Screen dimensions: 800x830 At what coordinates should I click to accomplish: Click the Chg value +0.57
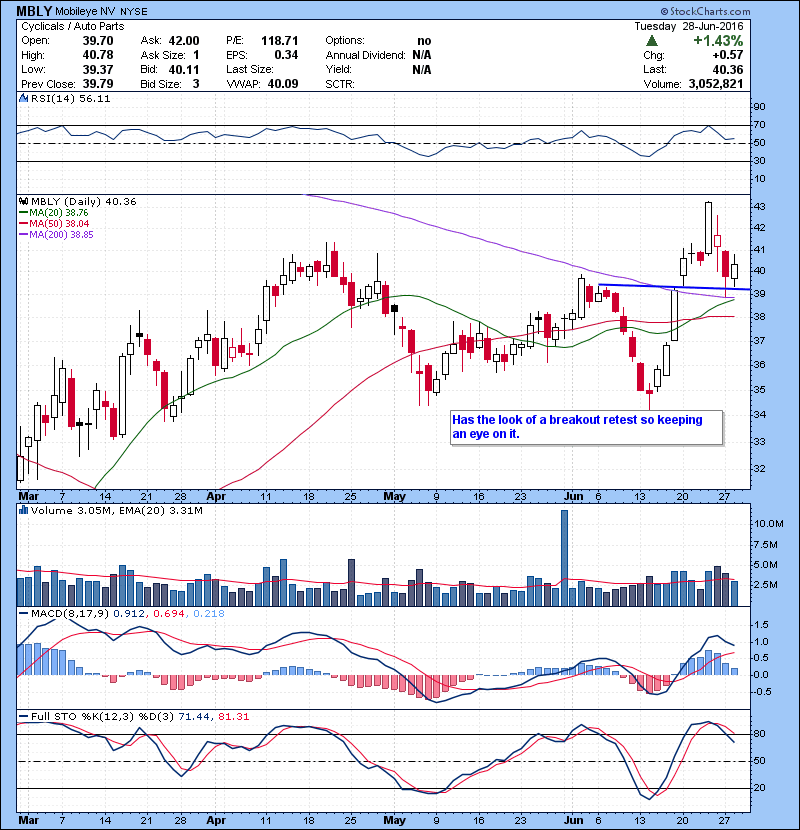[727, 55]
